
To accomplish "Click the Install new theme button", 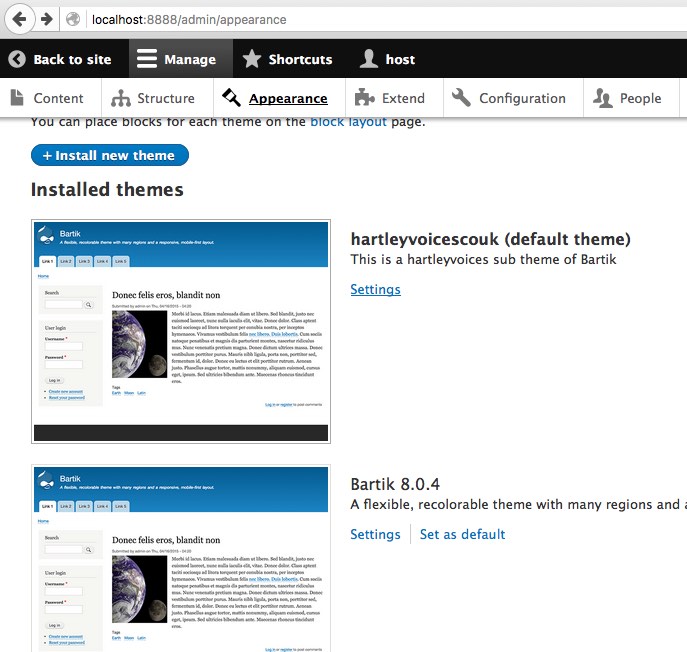I will tap(110, 155).
